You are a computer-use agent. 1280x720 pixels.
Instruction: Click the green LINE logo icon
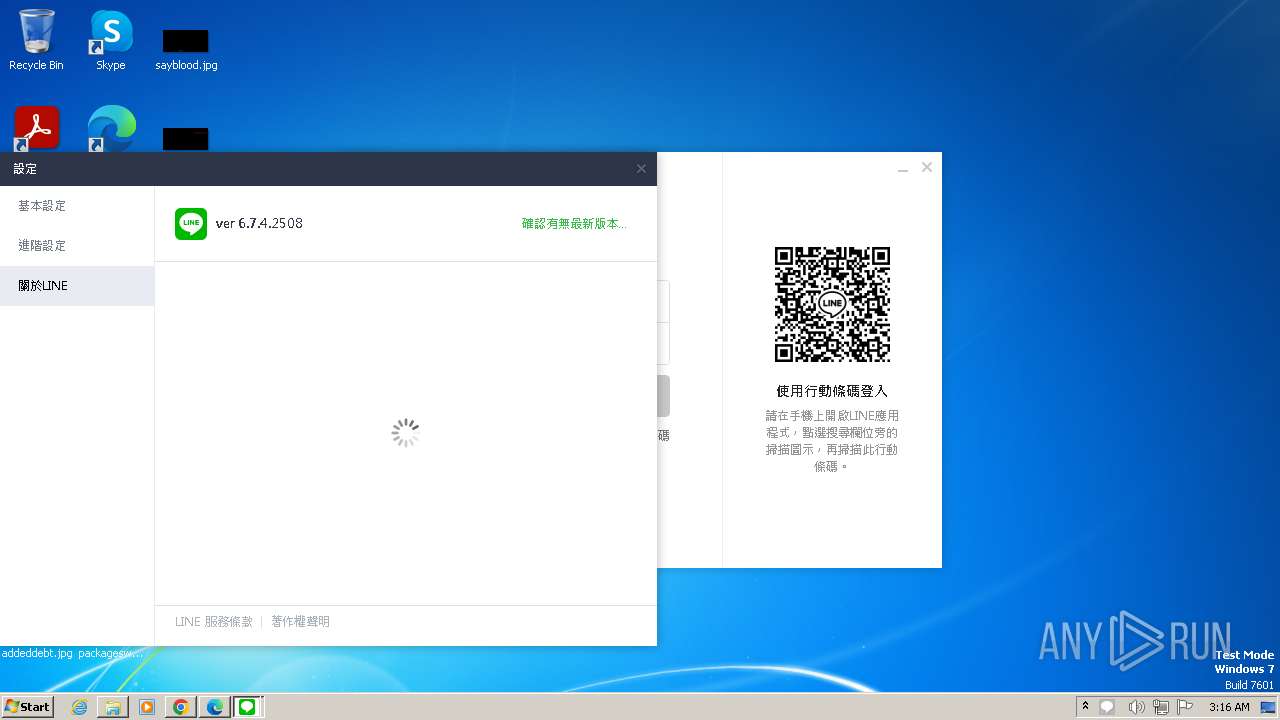191,223
